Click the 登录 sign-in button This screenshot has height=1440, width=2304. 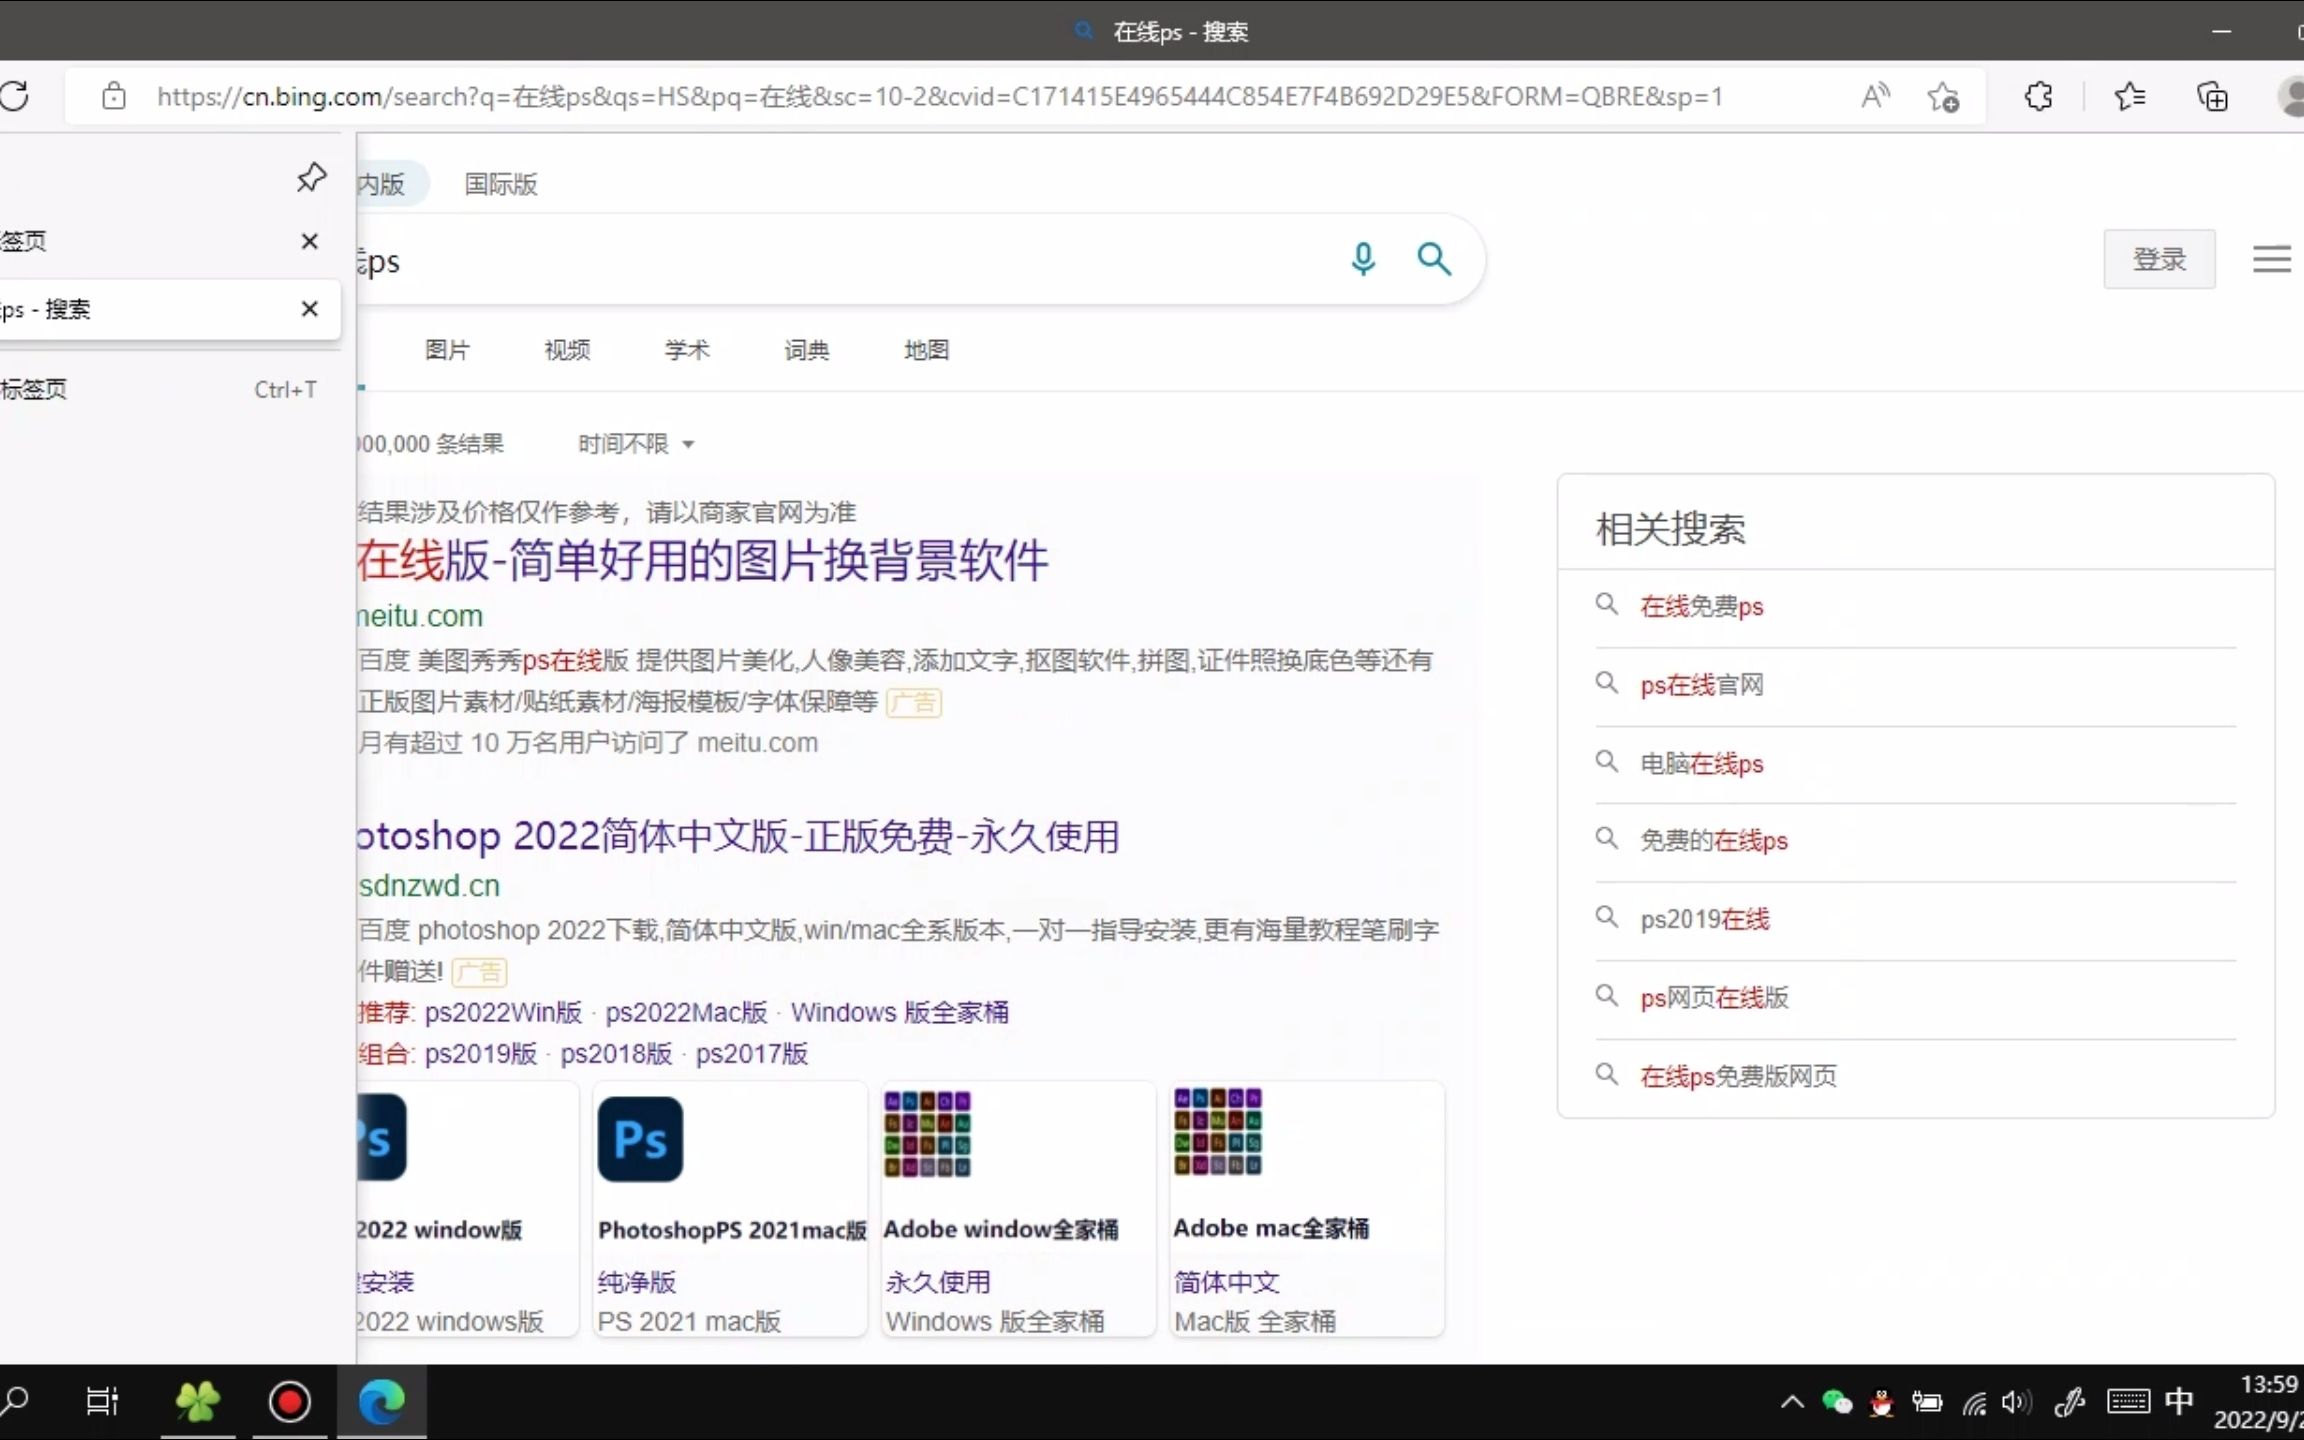pos(2159,259)
